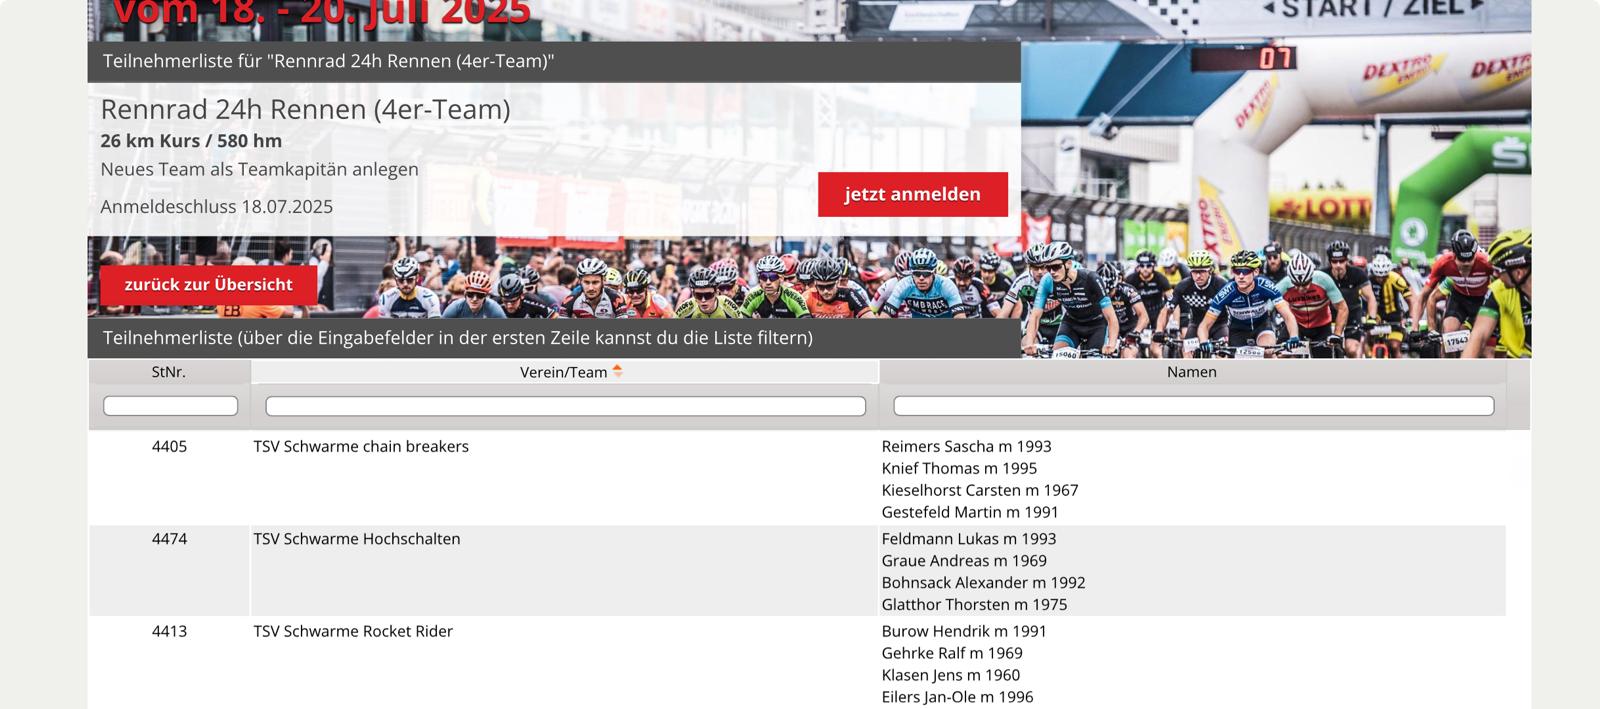
Task: Sort by the Verein/Team column header
Action: (564, 372)
